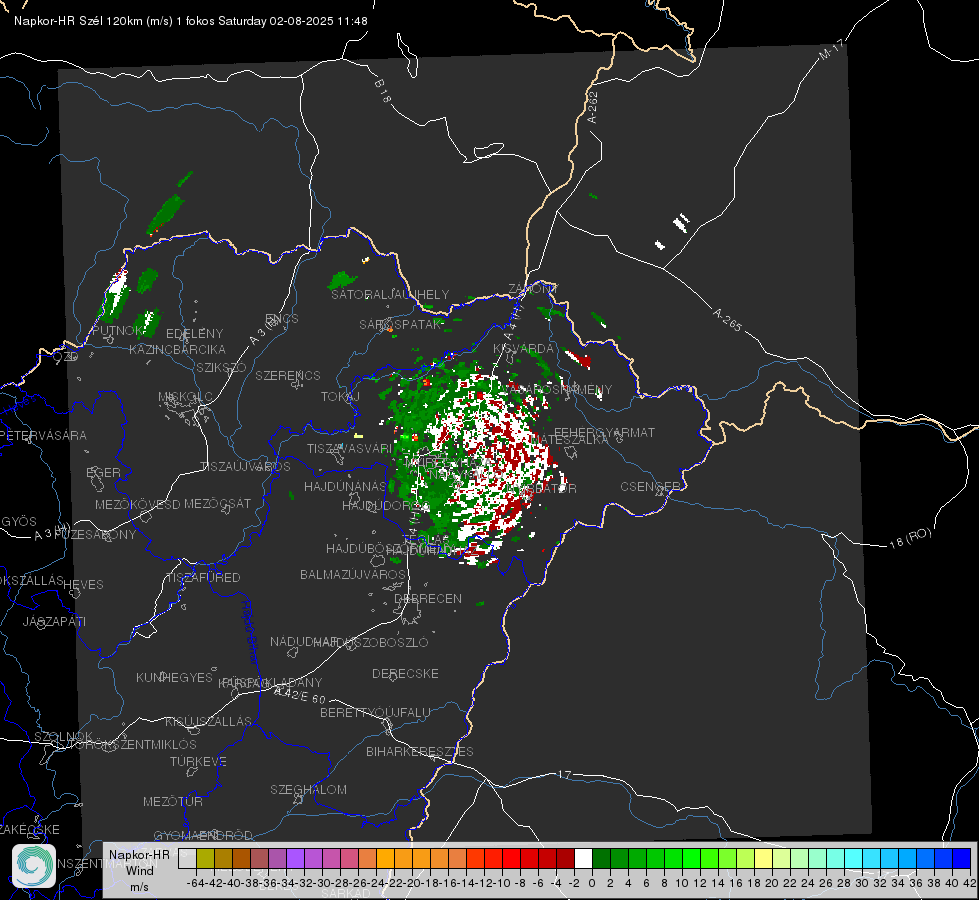
Task: Click the radar title text with timestamp 11:48
Action: pos(191,21)
